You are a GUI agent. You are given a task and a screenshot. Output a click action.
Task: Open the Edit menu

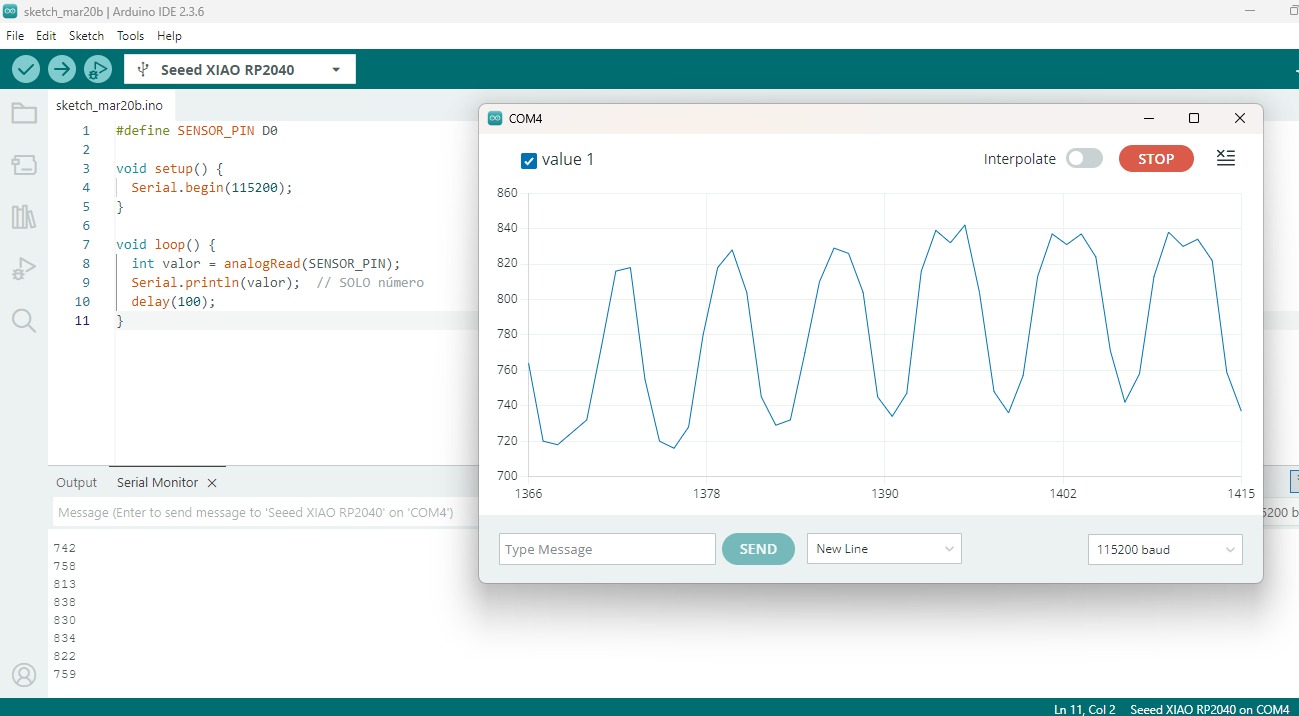tap(46, 35)
